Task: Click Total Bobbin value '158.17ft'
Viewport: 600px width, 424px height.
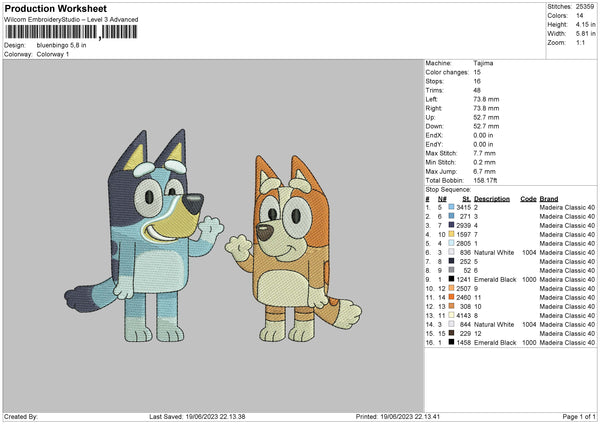Action: (x=485, y=180)
